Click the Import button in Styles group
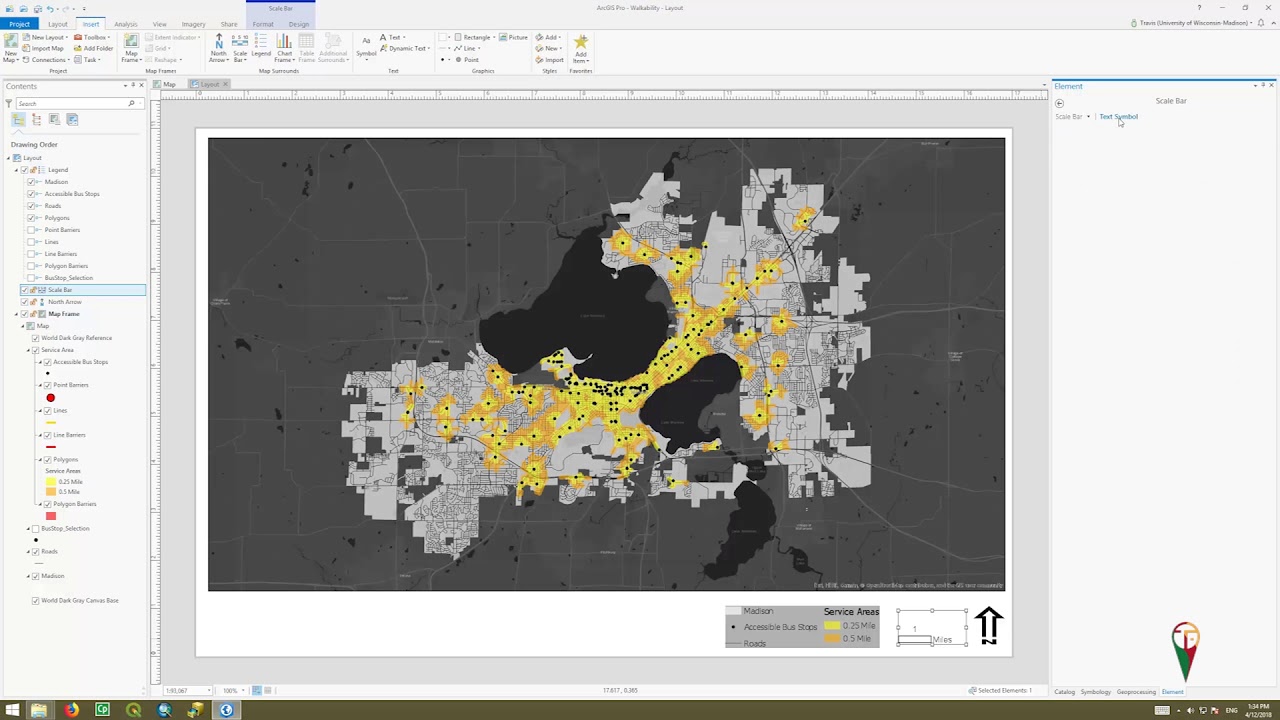The image size is (1280, 720). point(549,60)
